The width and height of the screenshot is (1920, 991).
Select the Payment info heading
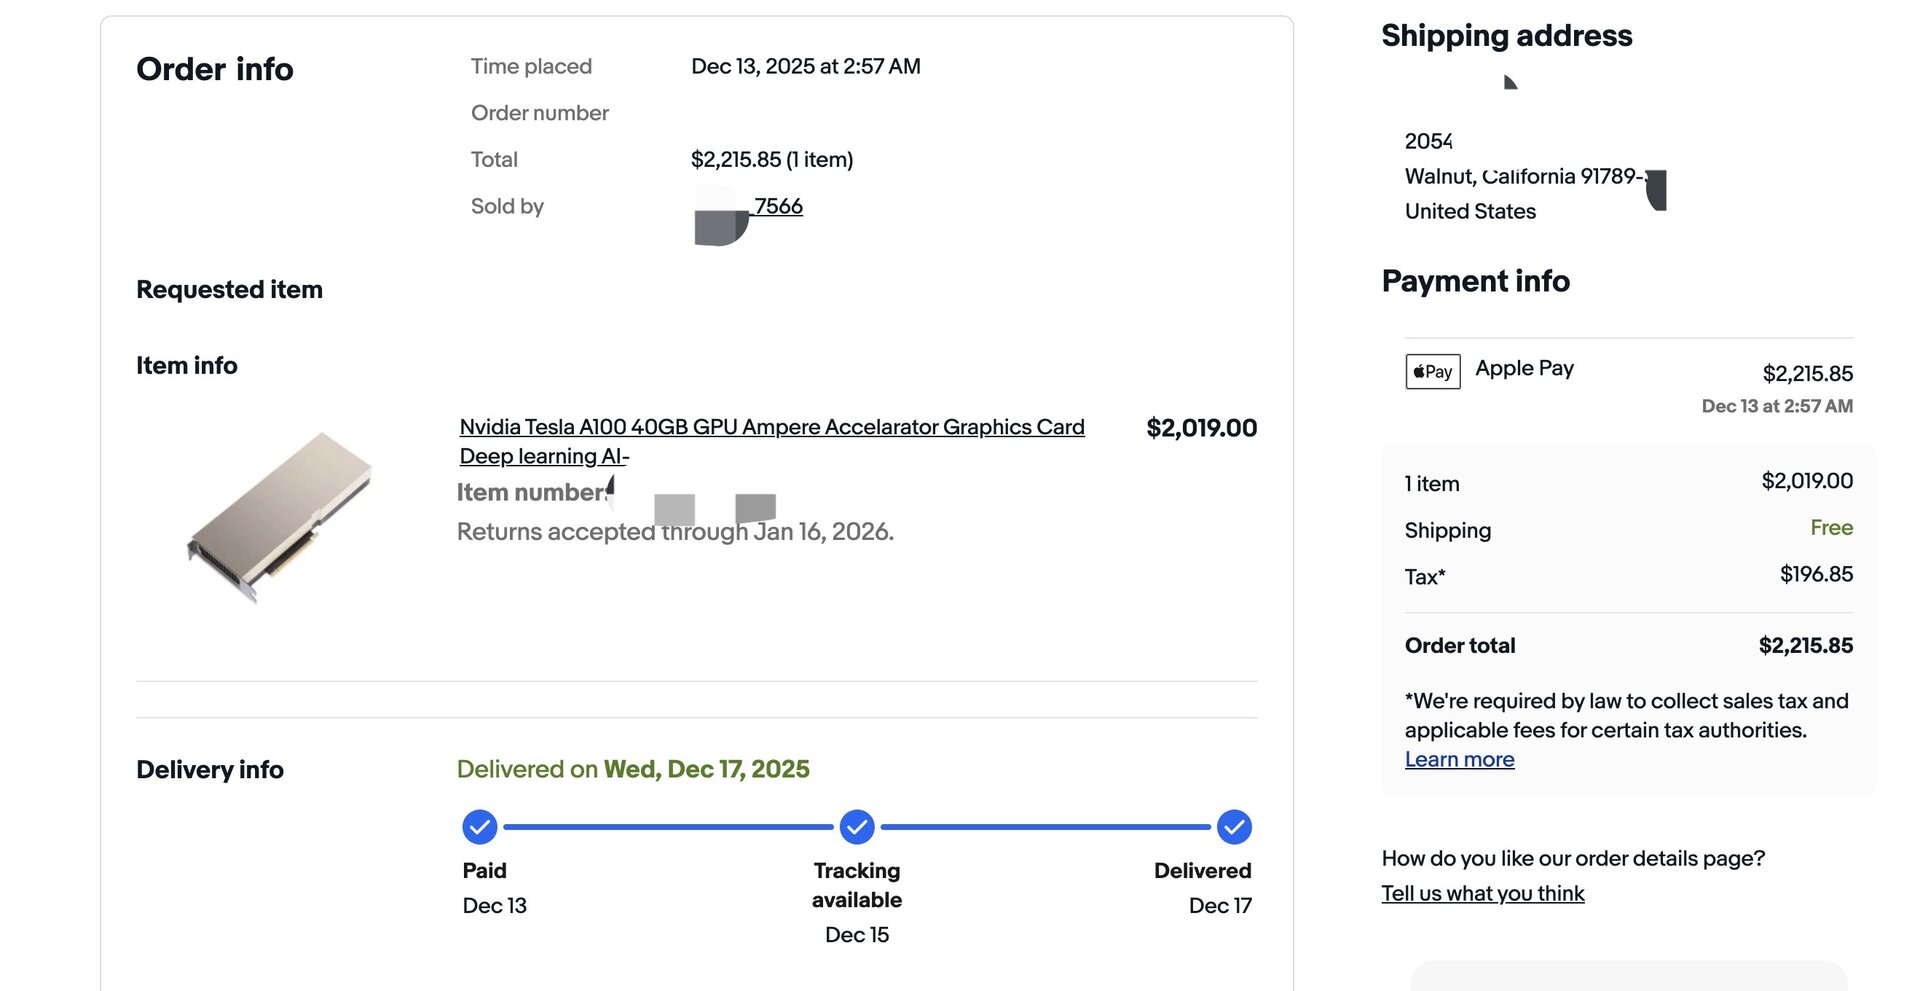coord(1475,281)
